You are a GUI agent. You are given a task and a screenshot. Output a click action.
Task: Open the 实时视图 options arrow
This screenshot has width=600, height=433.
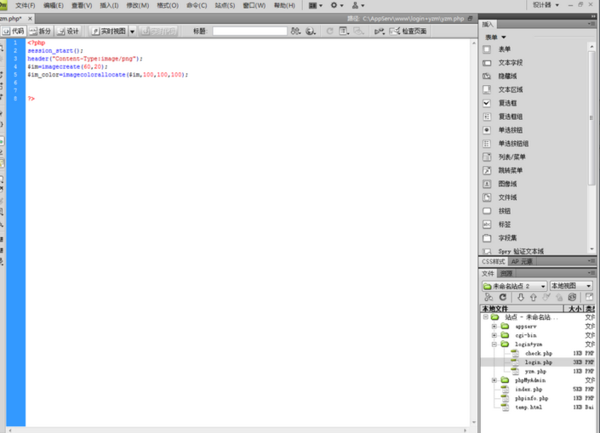tap(132, 31)
